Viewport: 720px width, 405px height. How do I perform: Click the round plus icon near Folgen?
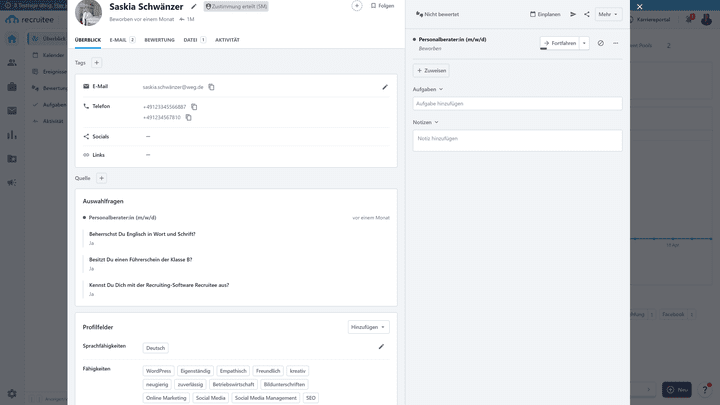pyautogui.click(x=357, y=6)
